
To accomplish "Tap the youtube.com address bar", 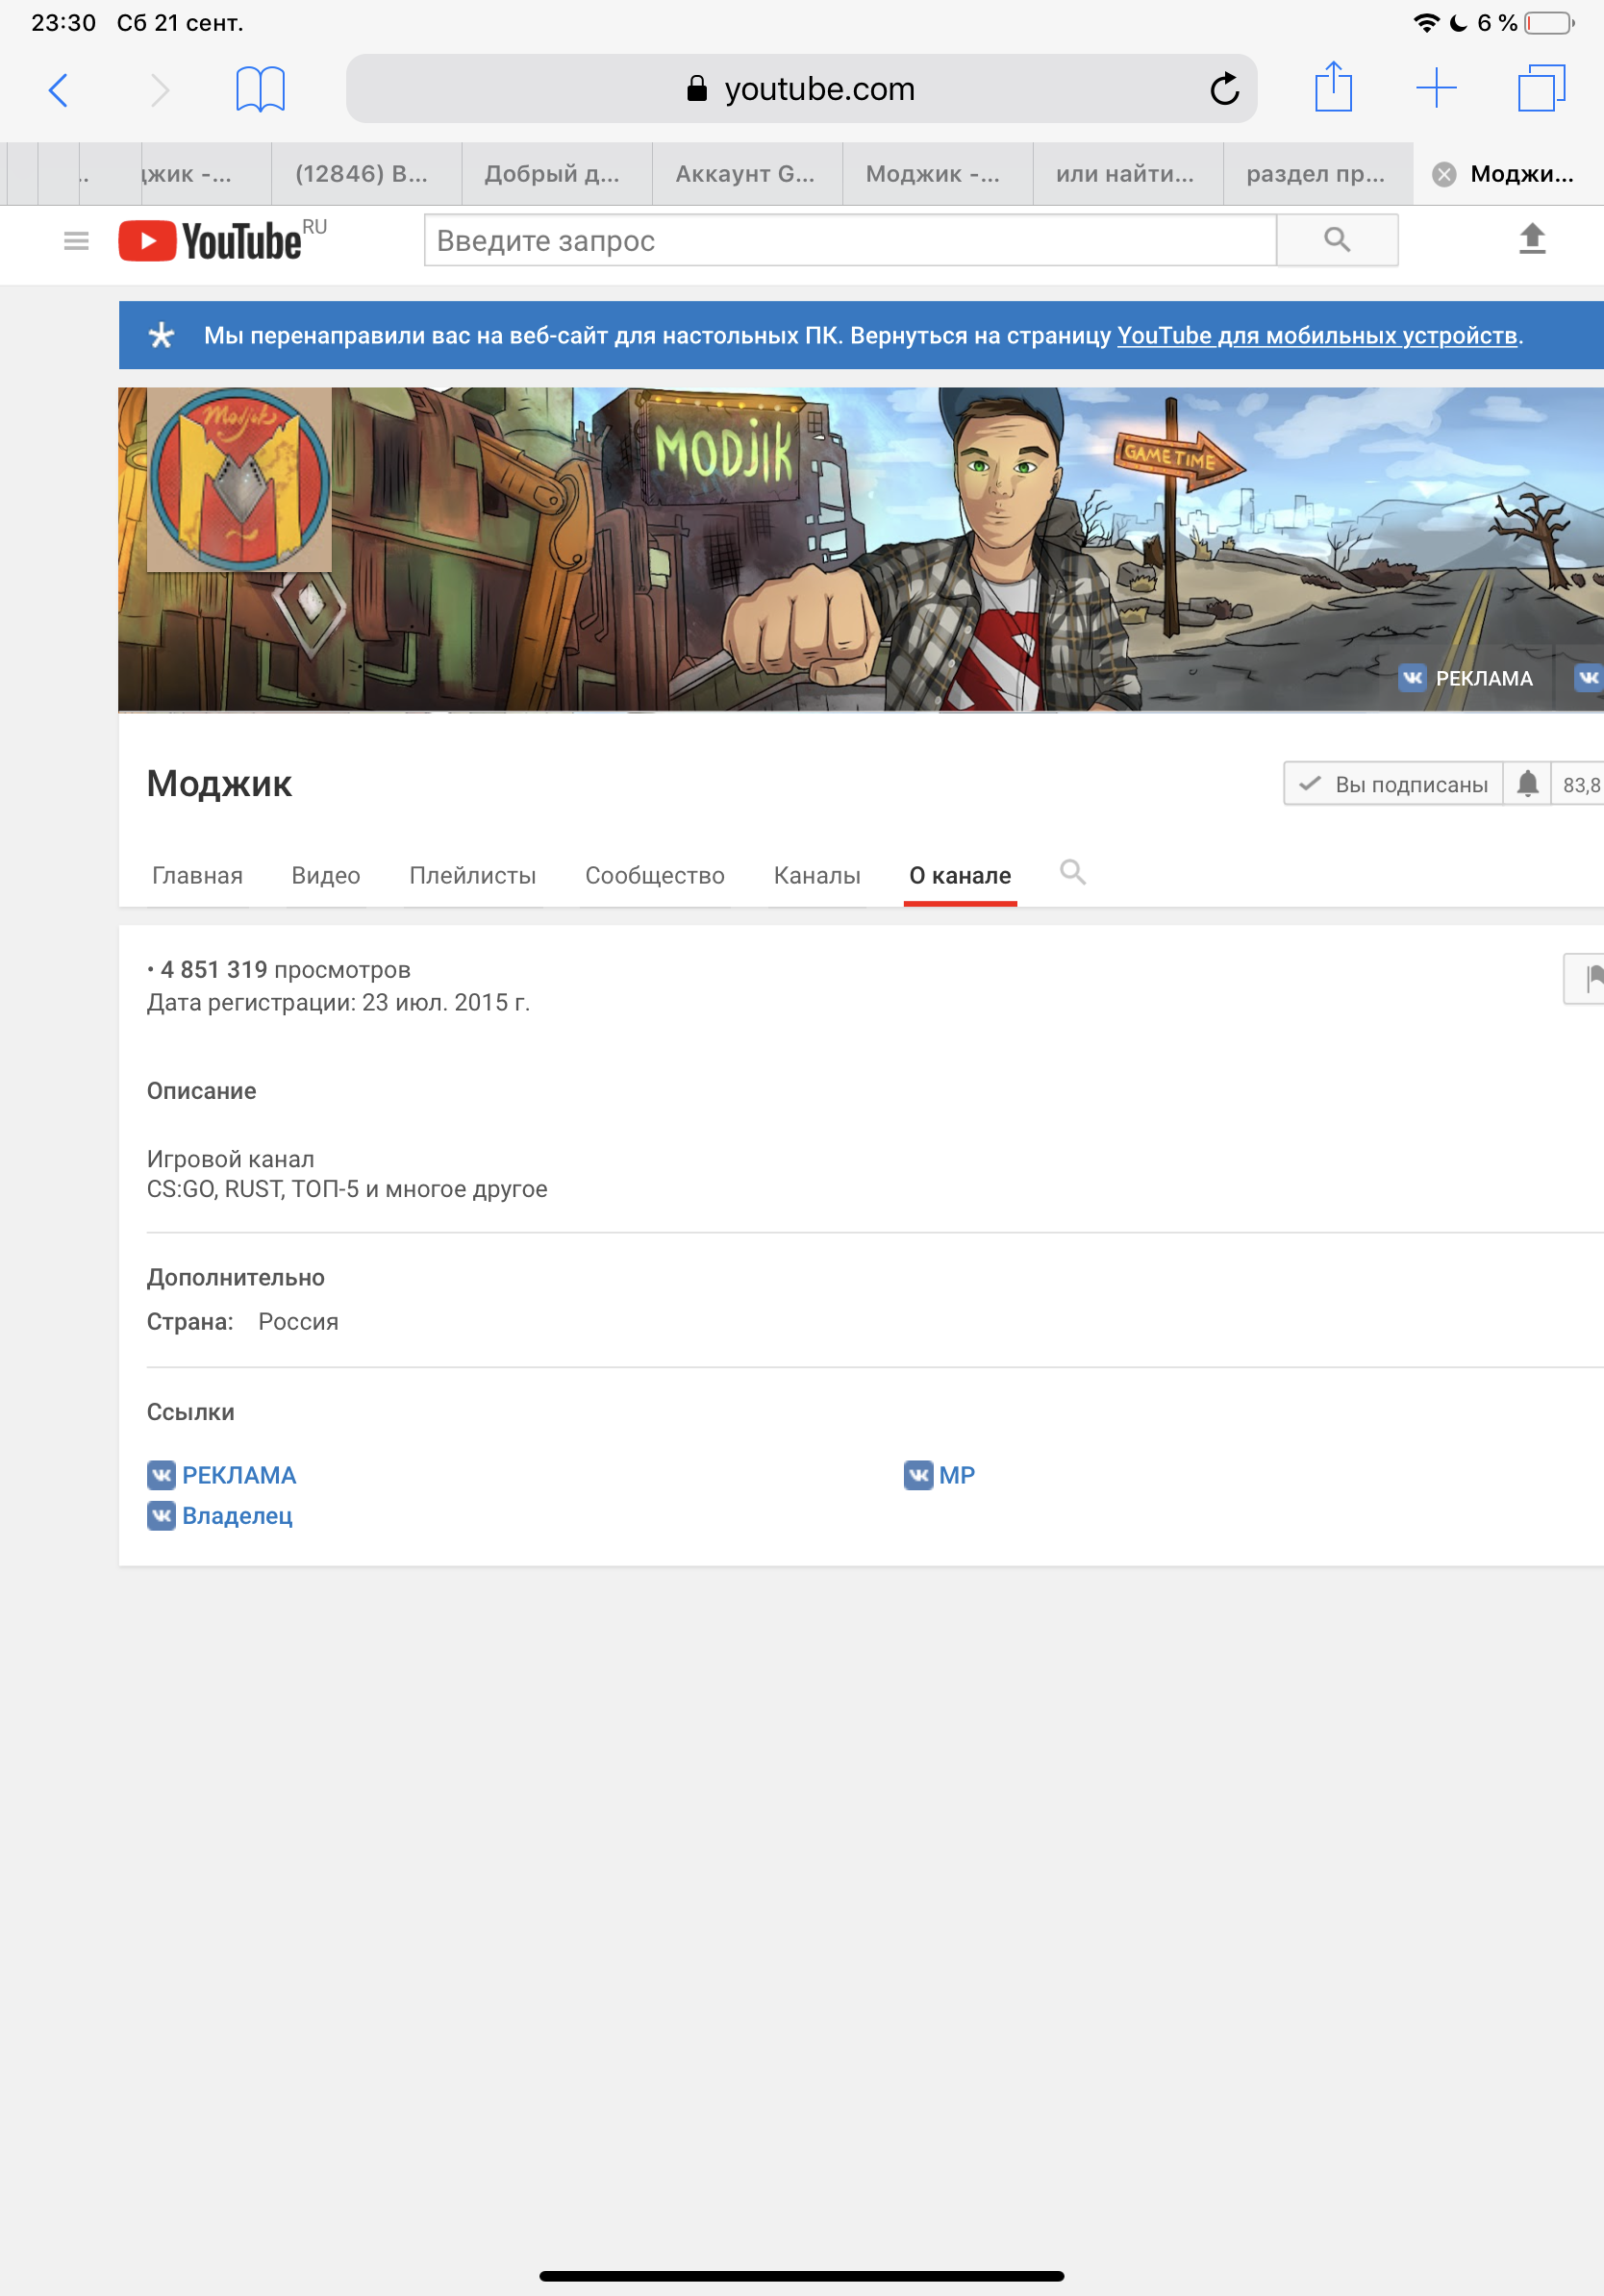I will coord(801,89).
